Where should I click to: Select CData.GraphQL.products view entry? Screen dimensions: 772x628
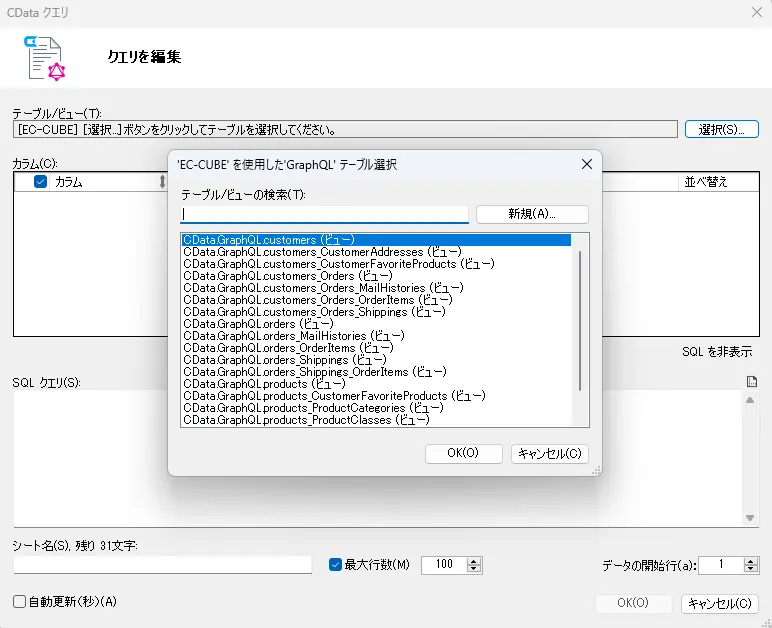pyautogui.click(x=264, y=384)
